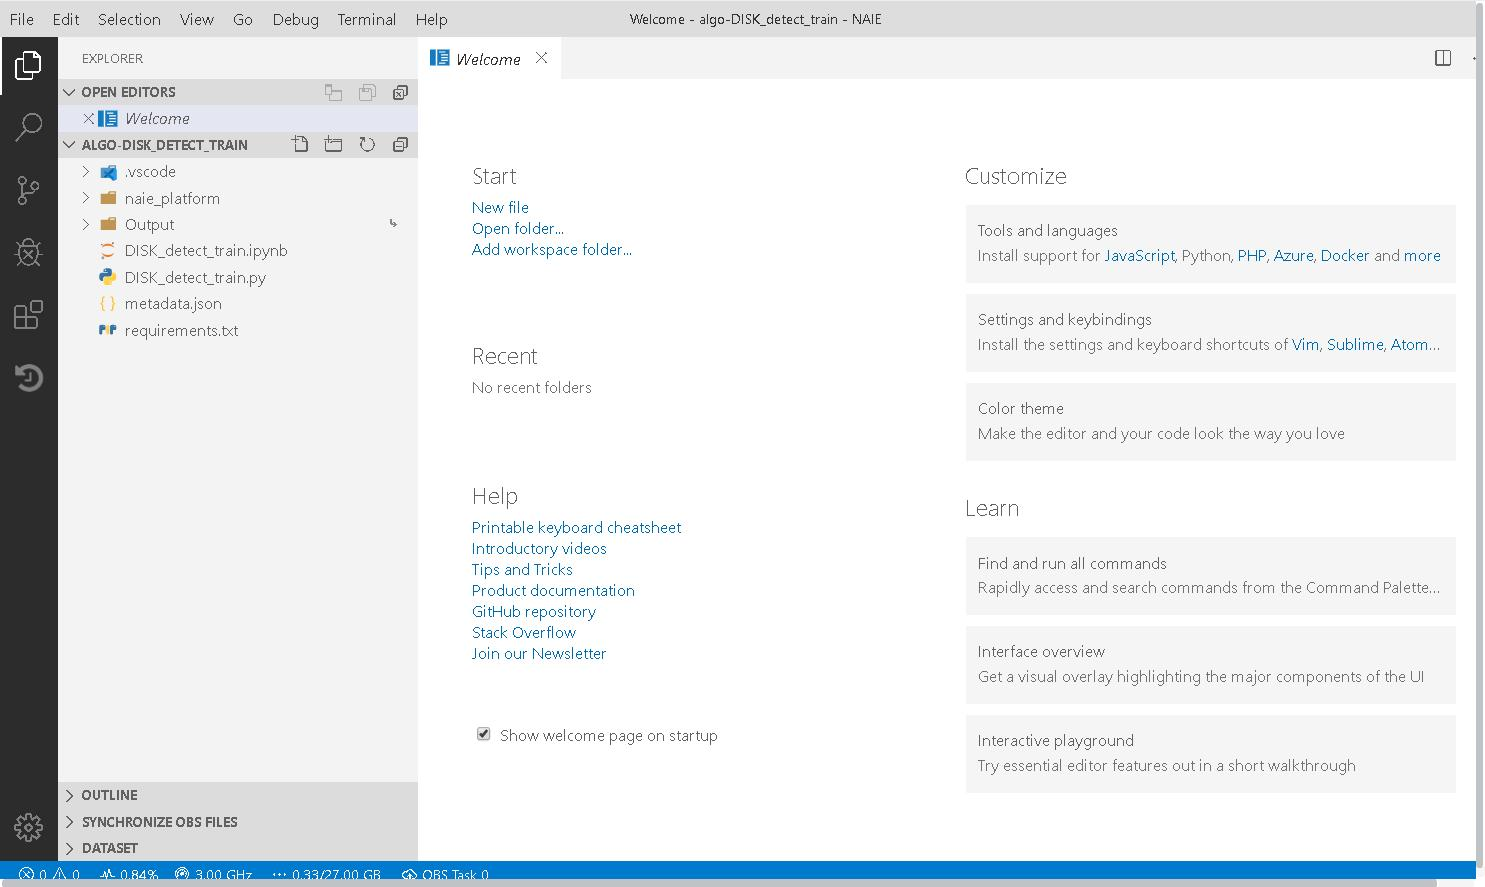
Task: Open the Interactive playground card
Action: pos(1210,753)
